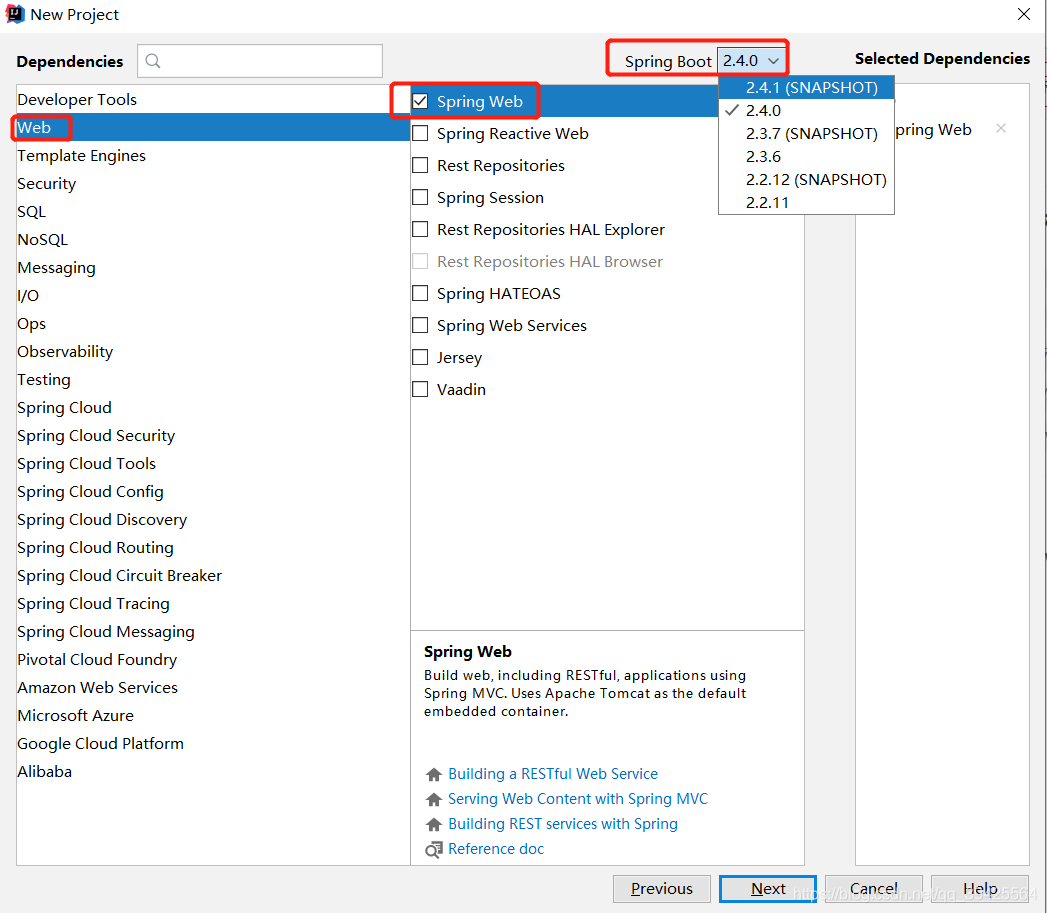This screenshot has width=1047, height=913.
Task: Select Spring Cloud Circuit Breaker category
Action: pos(213,576)
